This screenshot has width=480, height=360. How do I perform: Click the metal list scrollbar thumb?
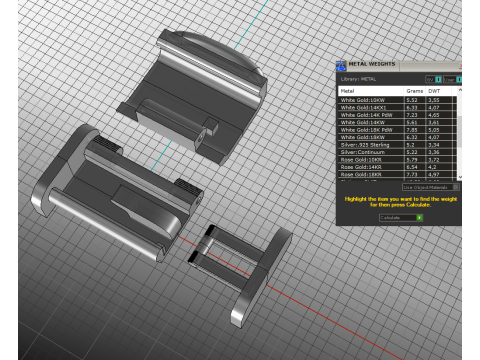pos(460,132)
